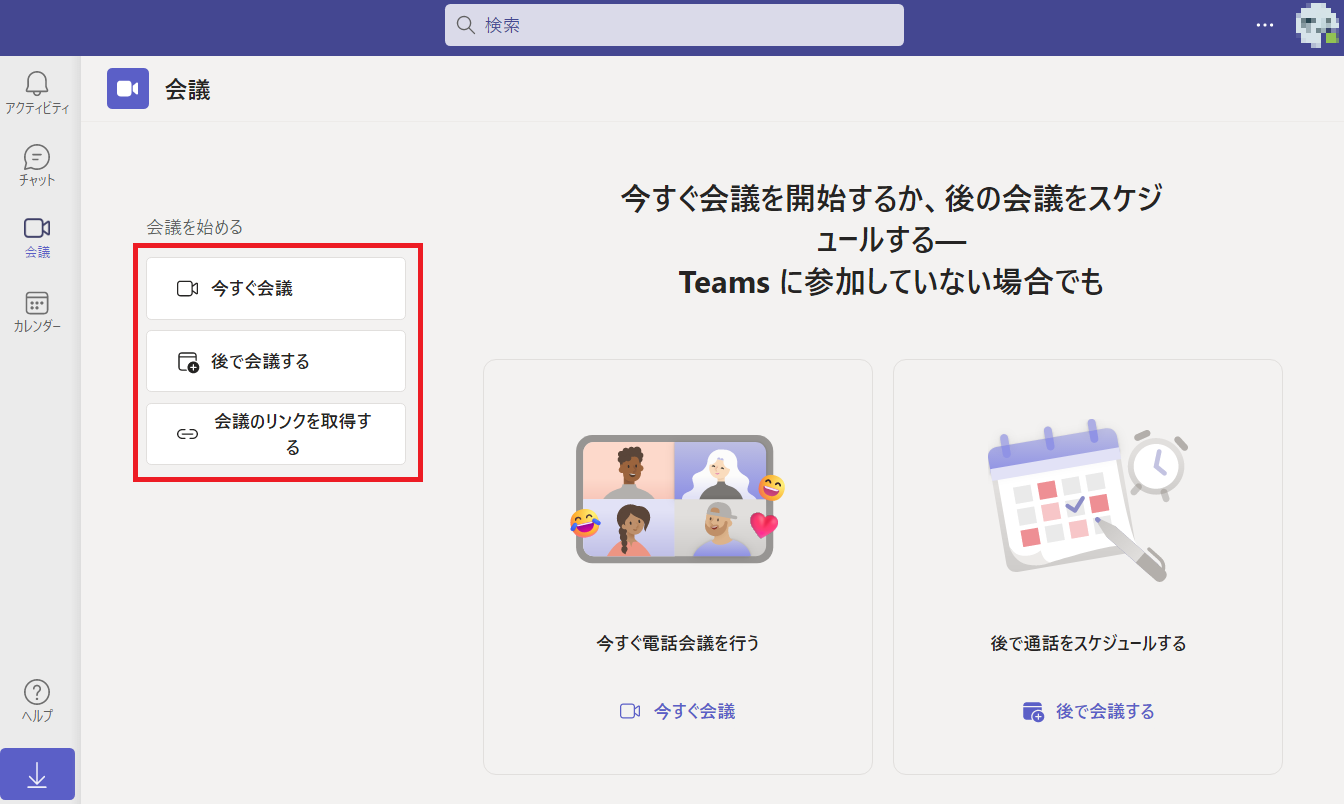This screenshot has width=1344, height=804.
Task: Open the Activity bell icon
Action: point(37,84)
